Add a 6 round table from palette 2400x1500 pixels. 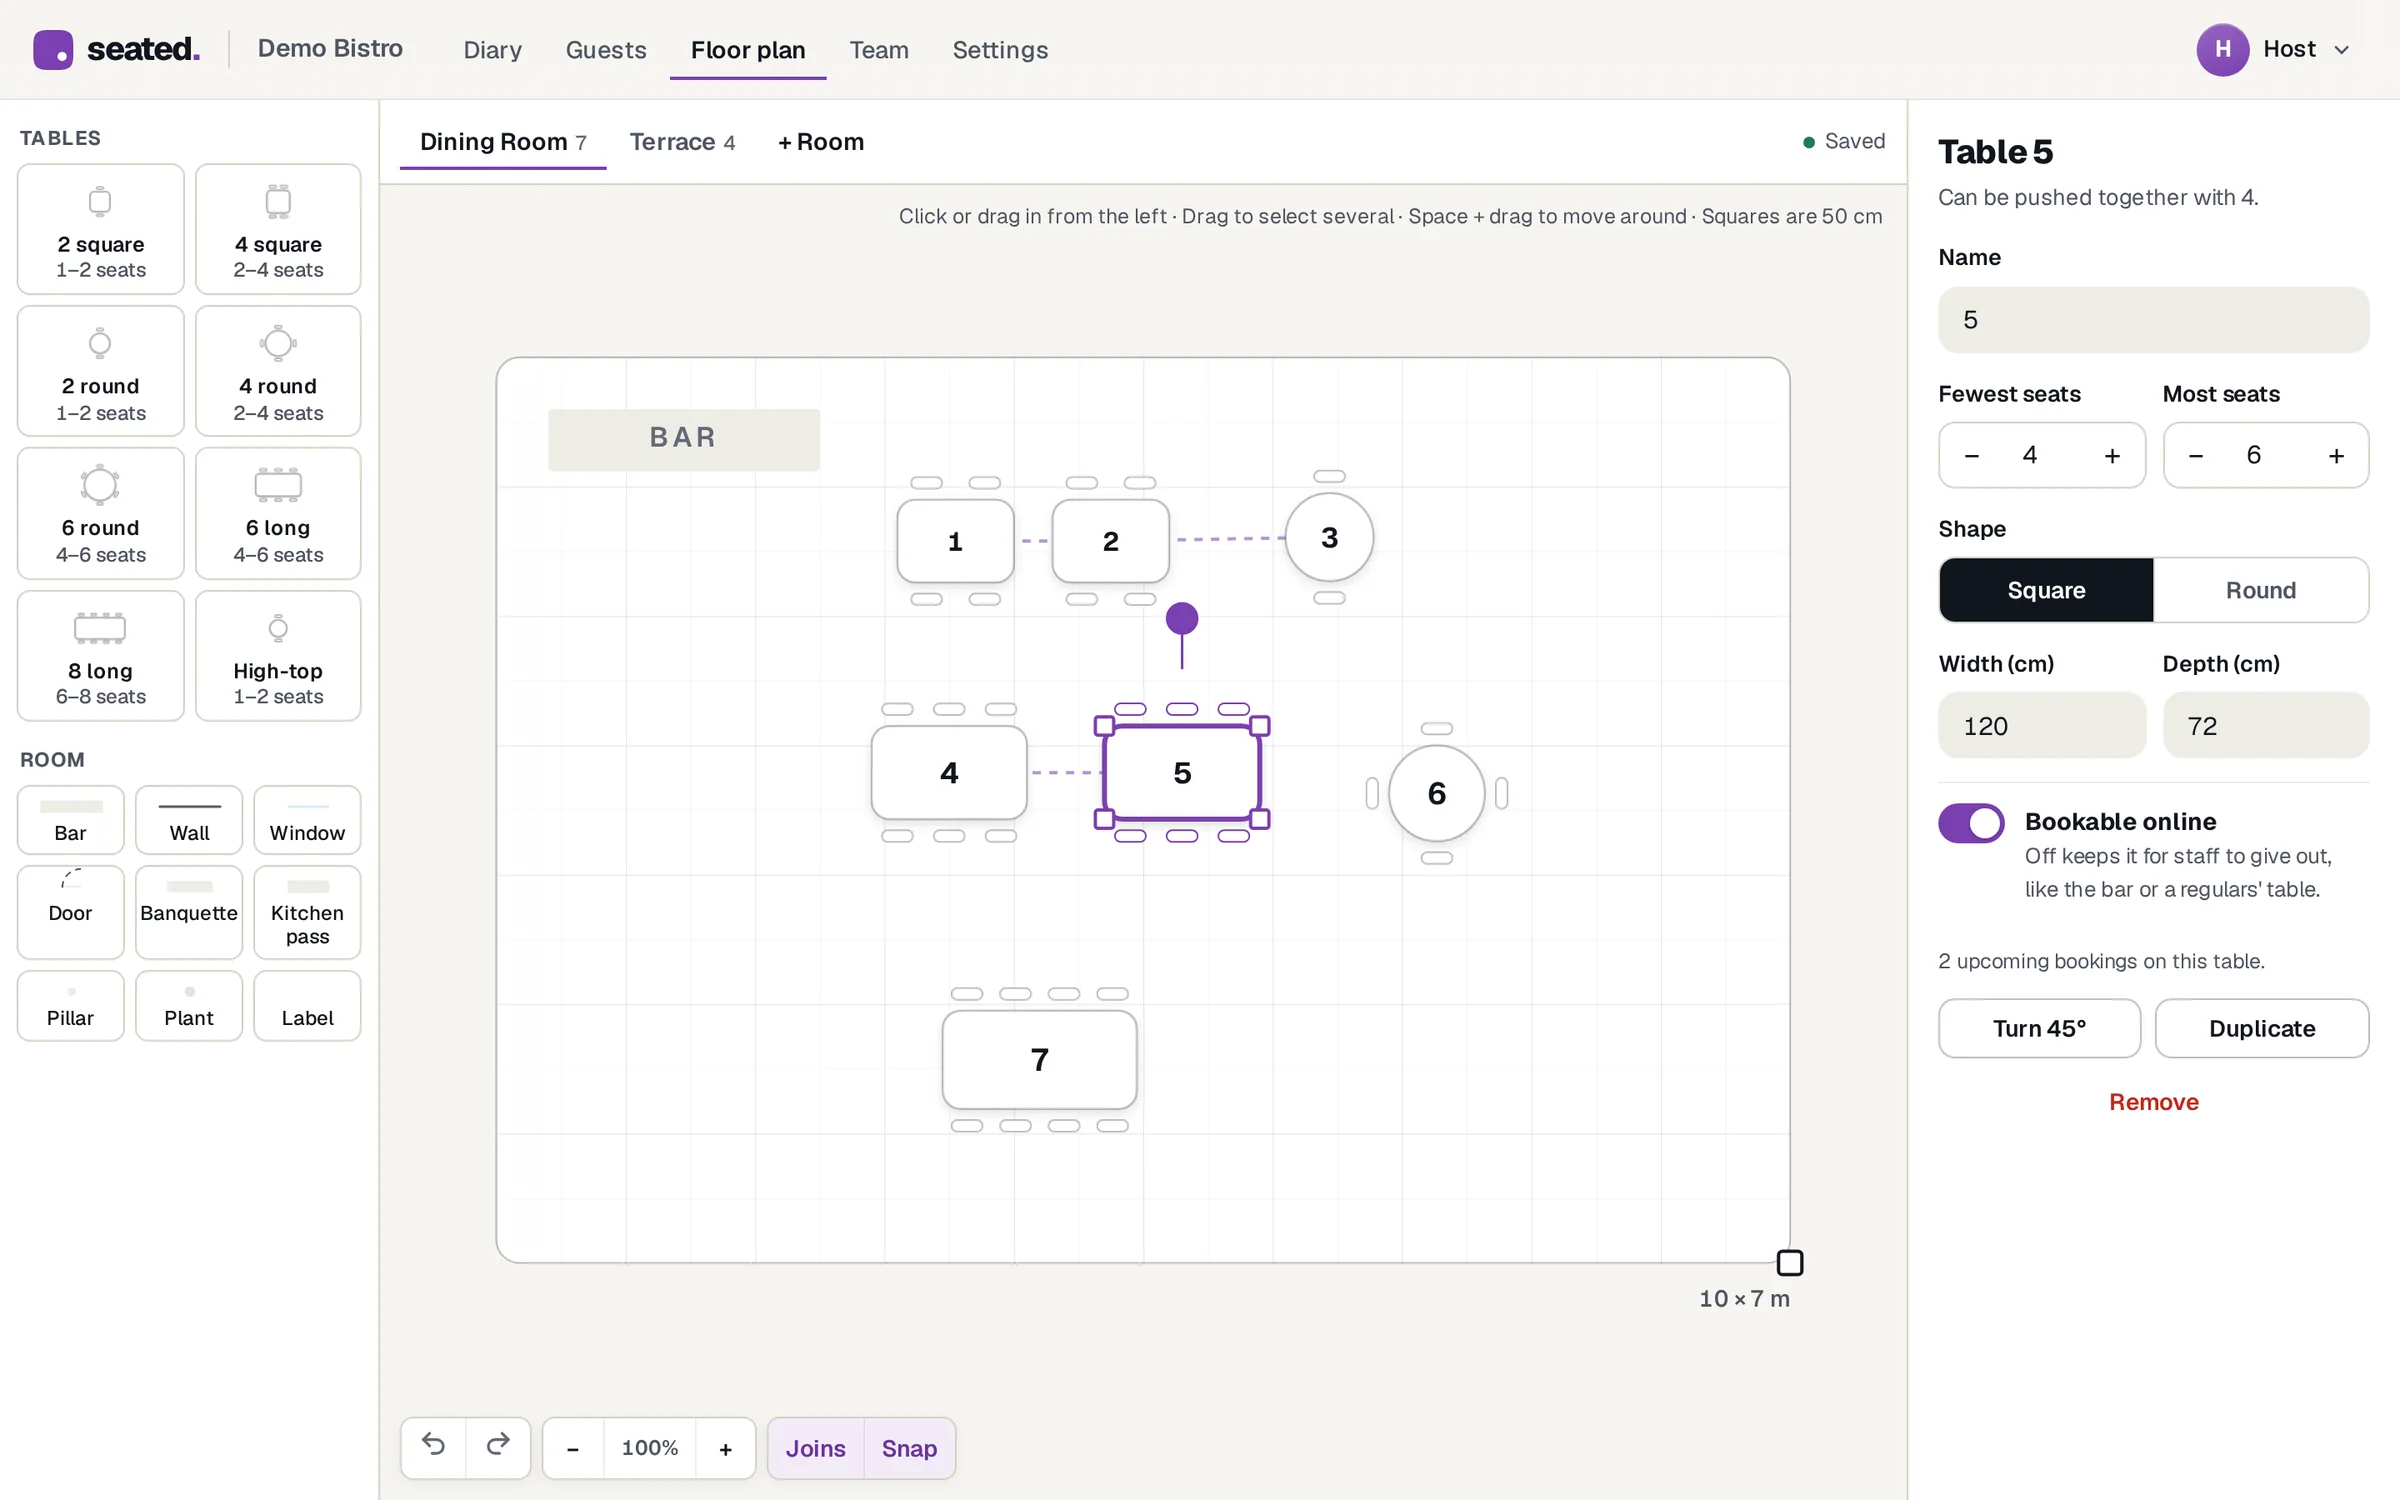100,513
